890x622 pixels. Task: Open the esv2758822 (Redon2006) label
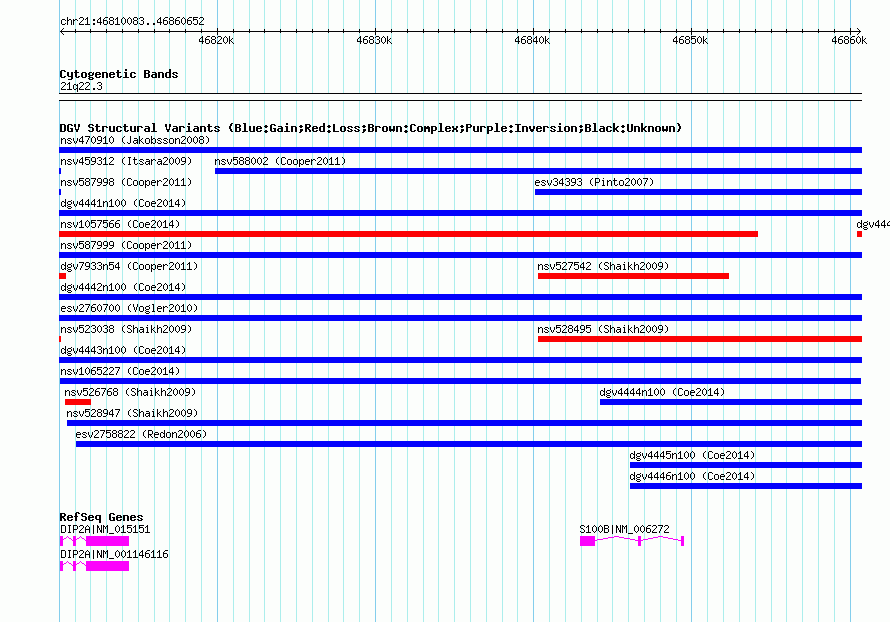coord(141,434)
